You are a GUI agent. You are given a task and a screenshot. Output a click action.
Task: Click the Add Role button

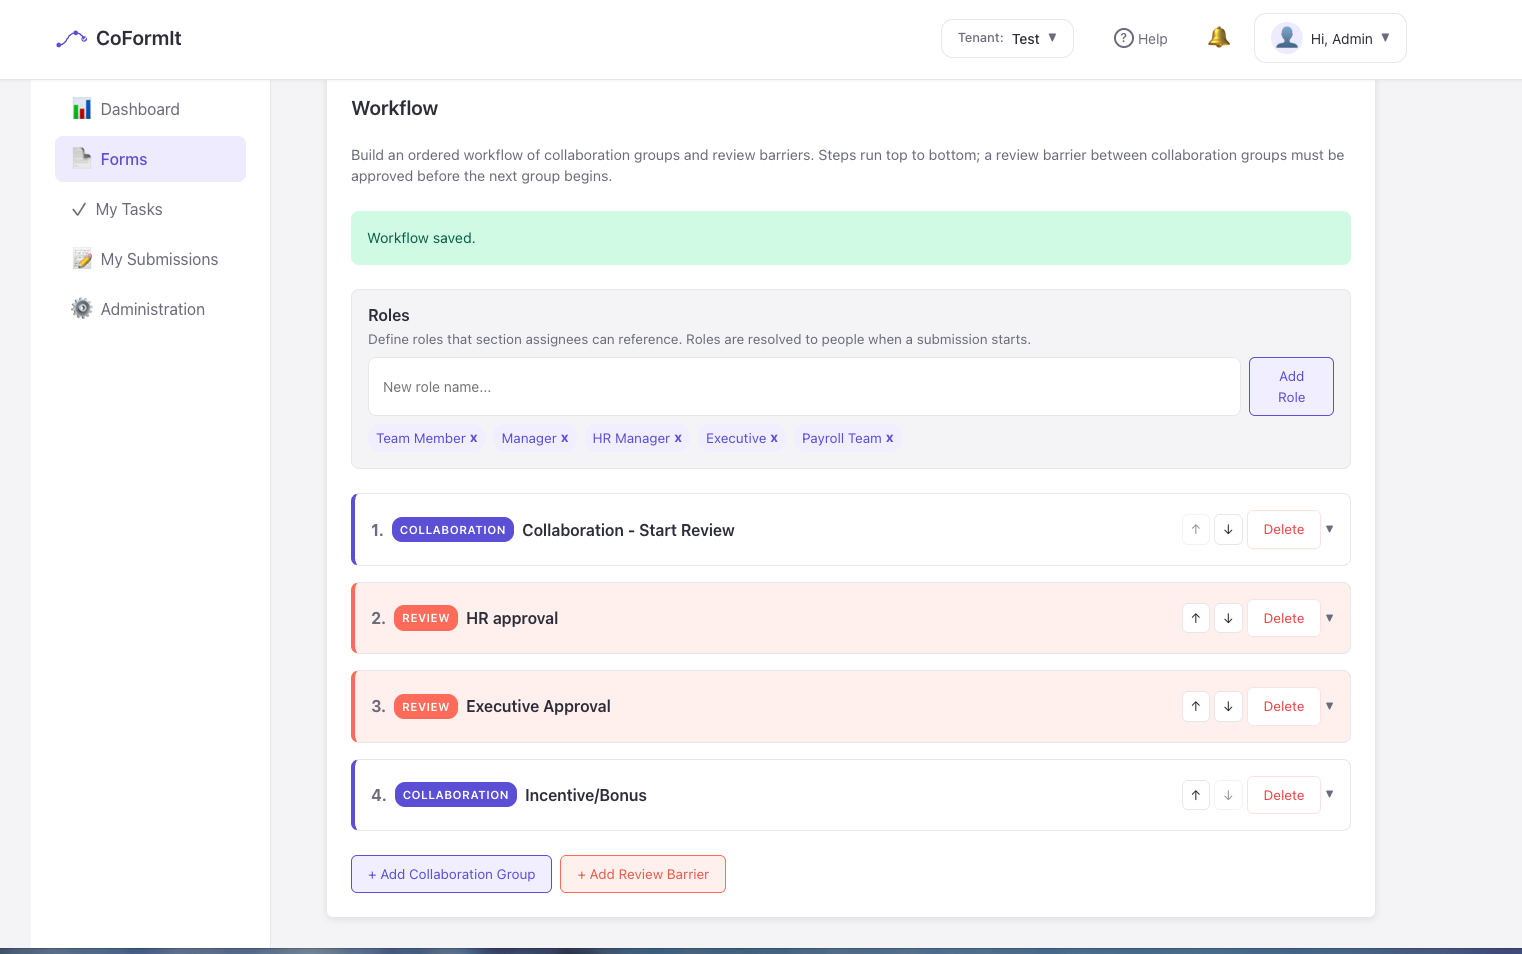click(x=1291, y=386)
